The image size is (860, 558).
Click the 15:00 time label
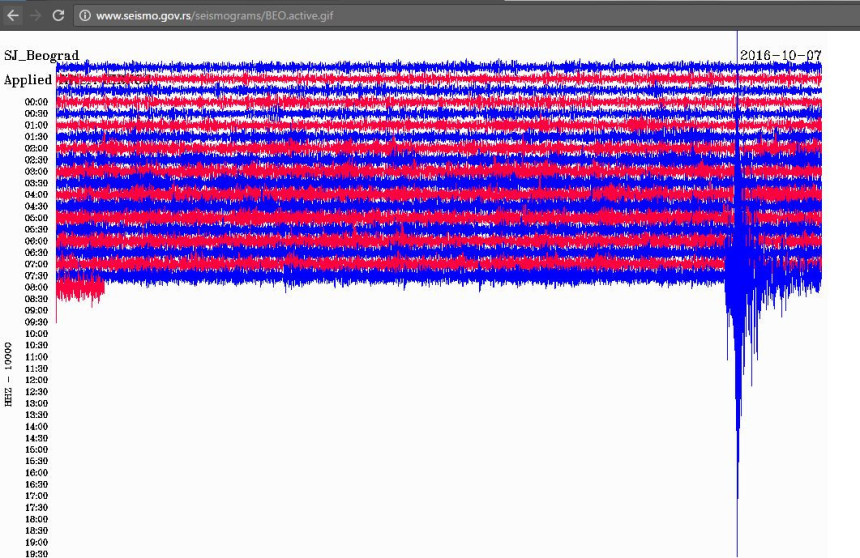pyautogui.click(x=36, y=449)
